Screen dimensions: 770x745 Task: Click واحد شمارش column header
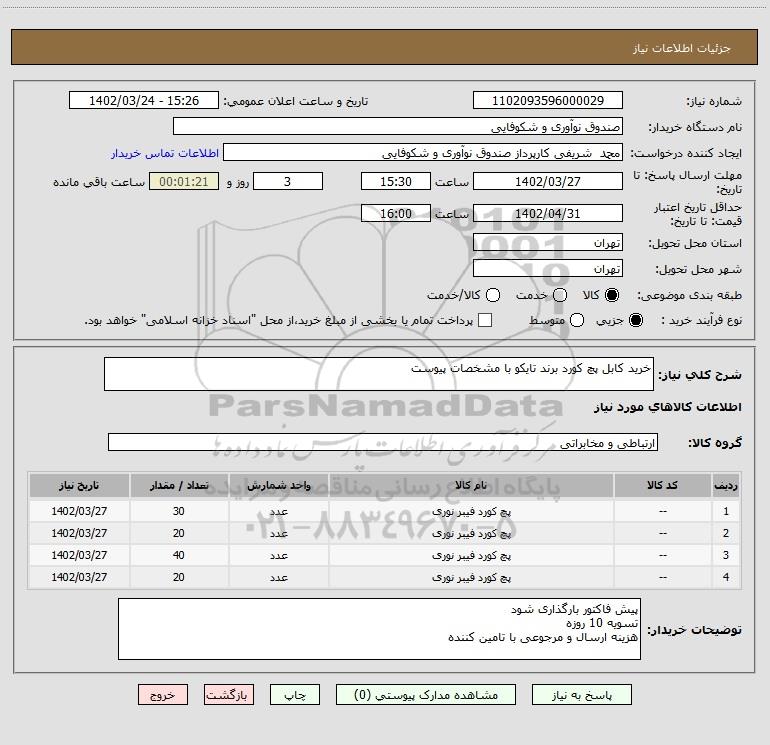(278, 485)
